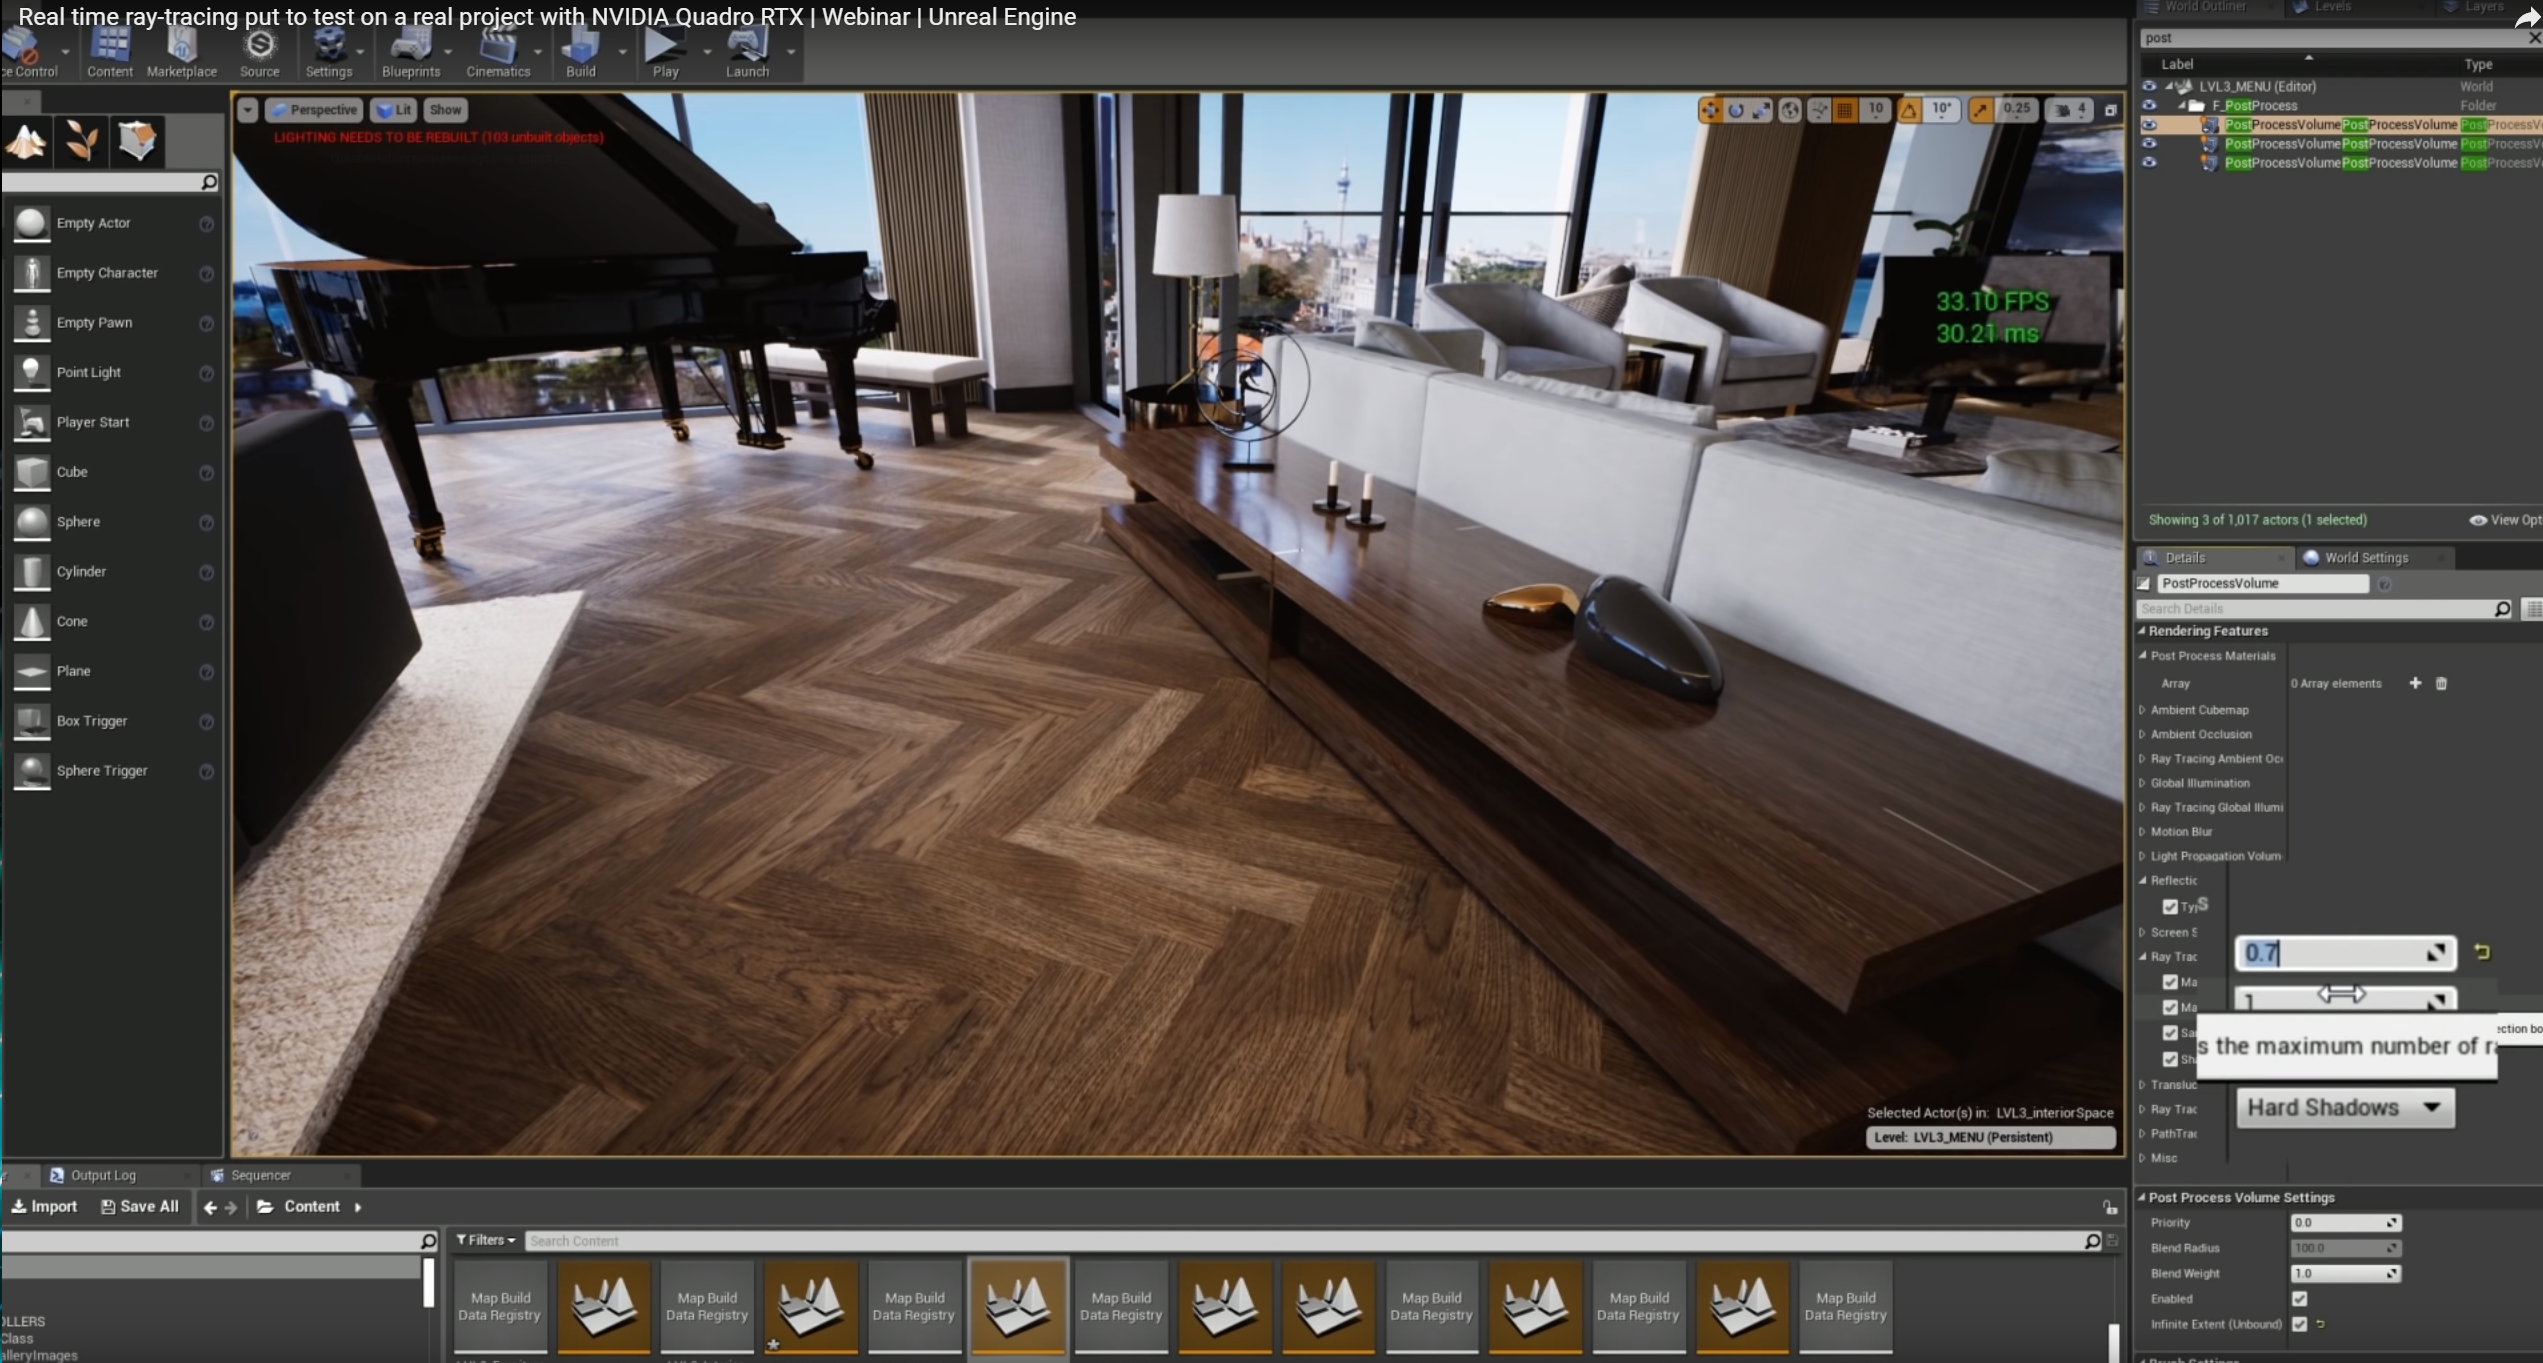Click the Launch toolbar icon
Screen dimensions: 2543x1363
(x=746, y=50)
